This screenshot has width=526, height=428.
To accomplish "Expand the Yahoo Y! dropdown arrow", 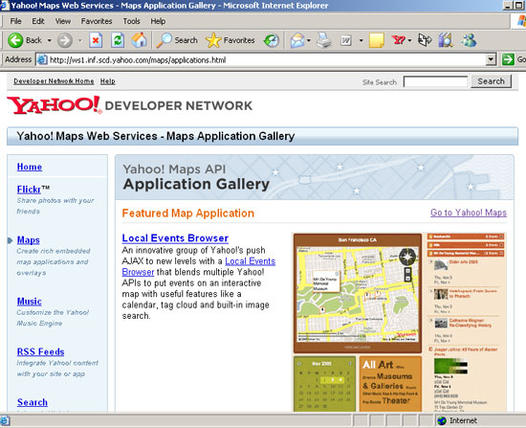I will 410,41.
